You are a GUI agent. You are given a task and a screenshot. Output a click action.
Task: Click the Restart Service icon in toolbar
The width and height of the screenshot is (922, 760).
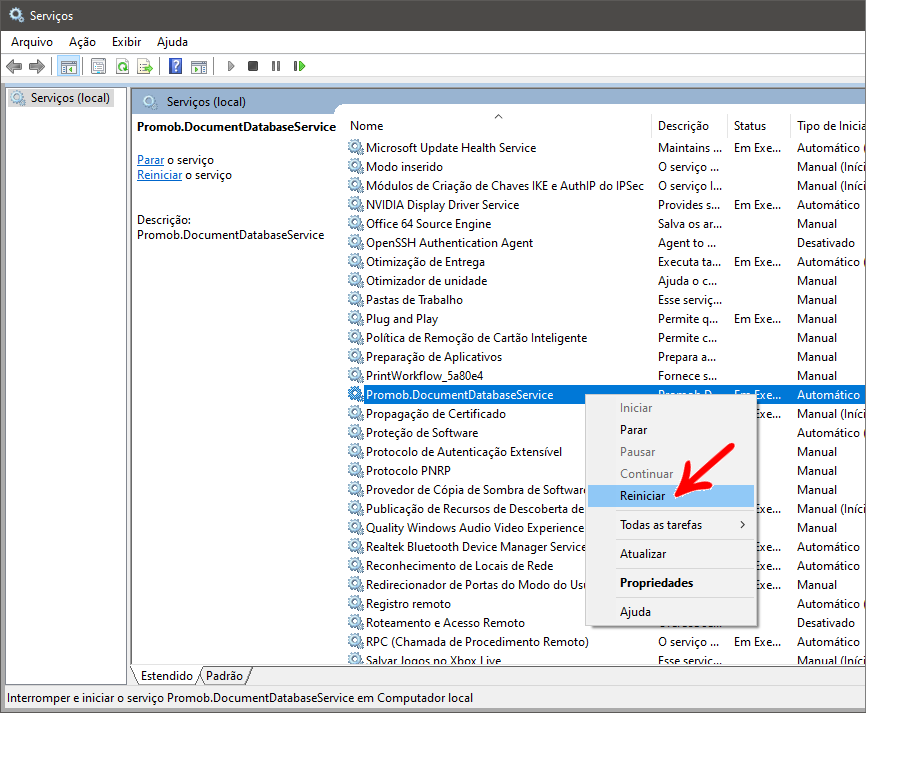point(299,66)
